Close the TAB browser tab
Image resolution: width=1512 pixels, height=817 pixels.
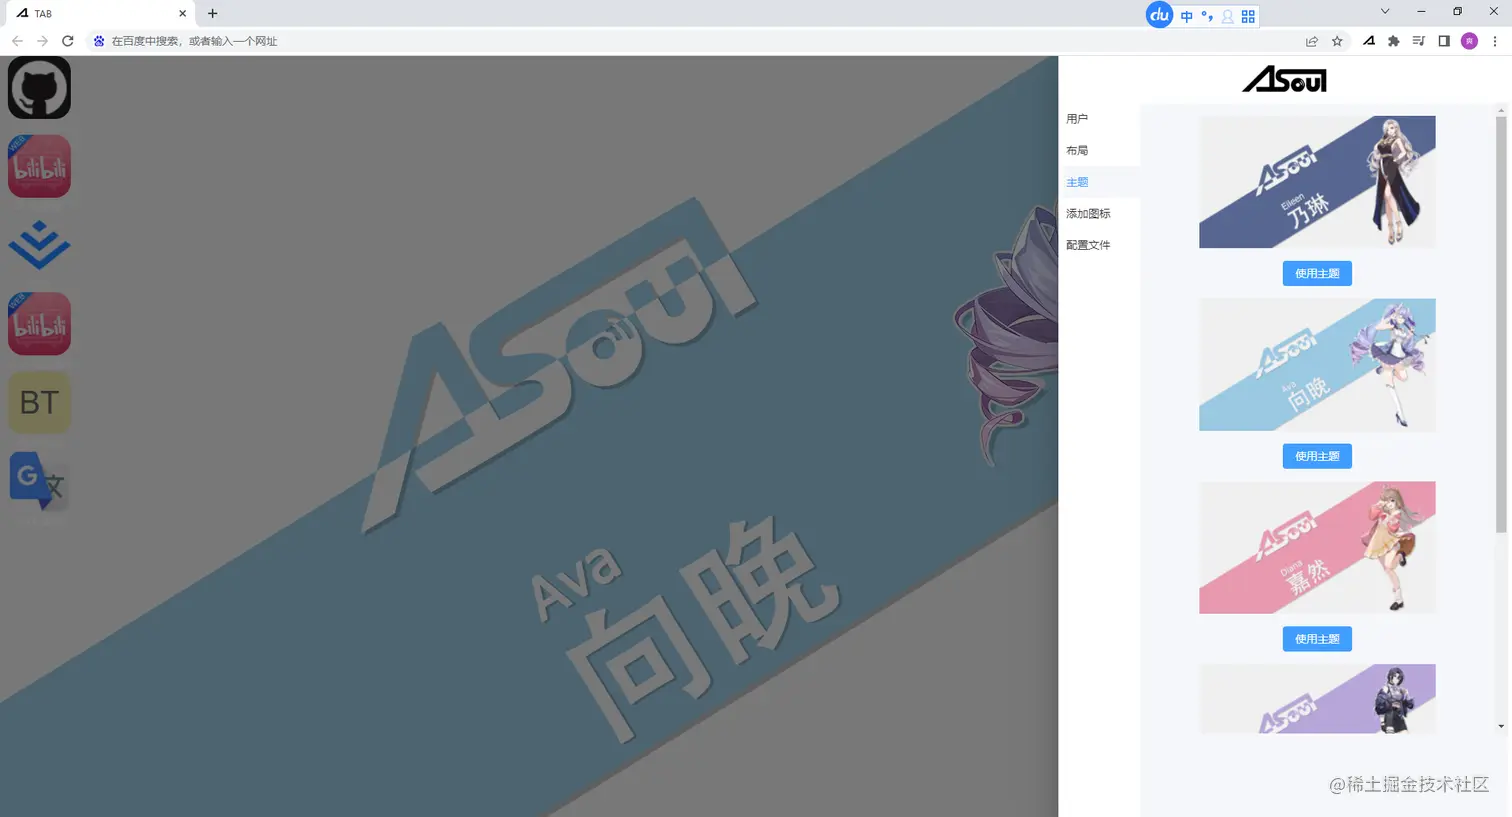(182, 14)
